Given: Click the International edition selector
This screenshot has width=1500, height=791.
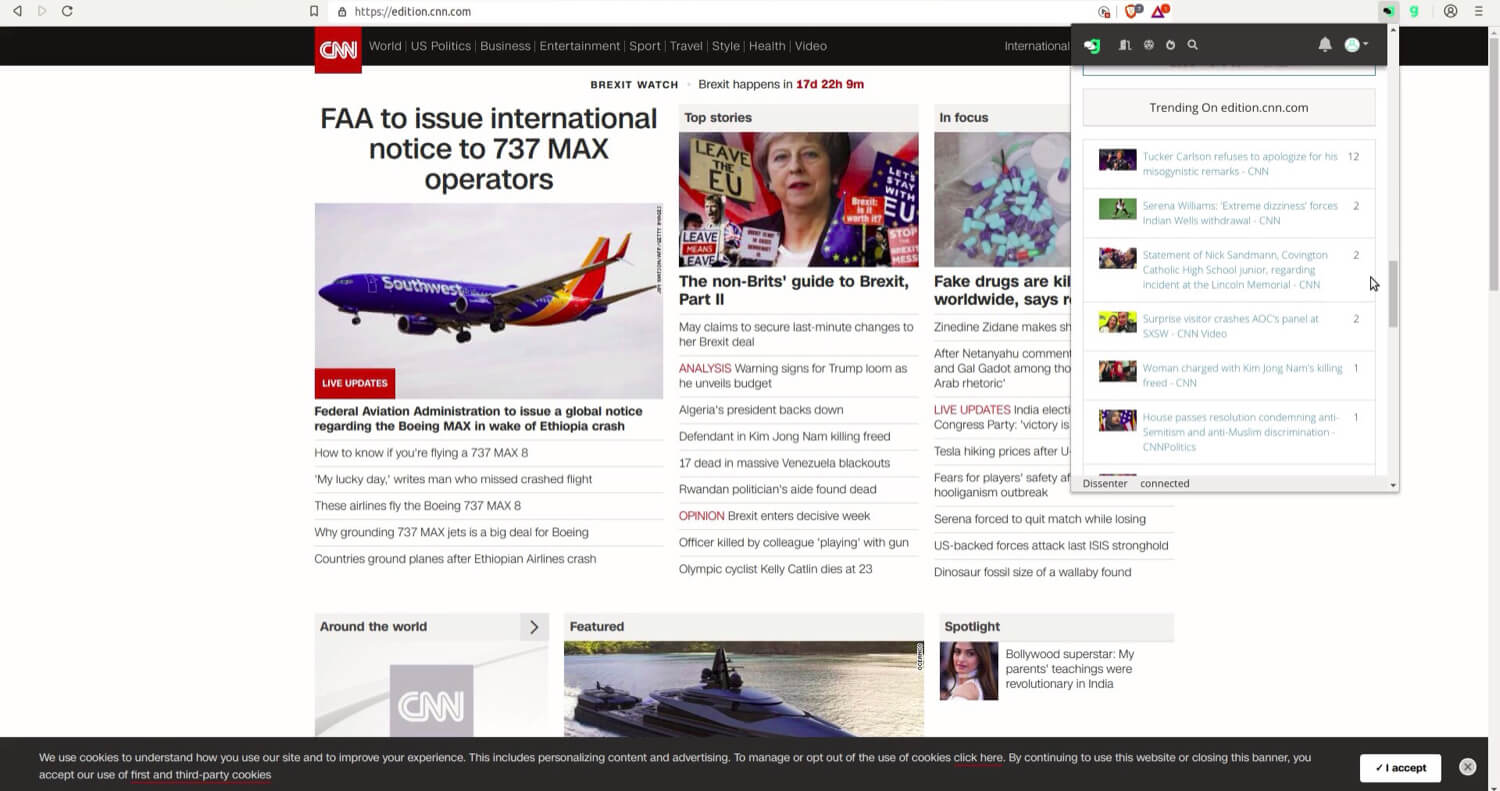Looking at the screenshot, I should 1037,46.
